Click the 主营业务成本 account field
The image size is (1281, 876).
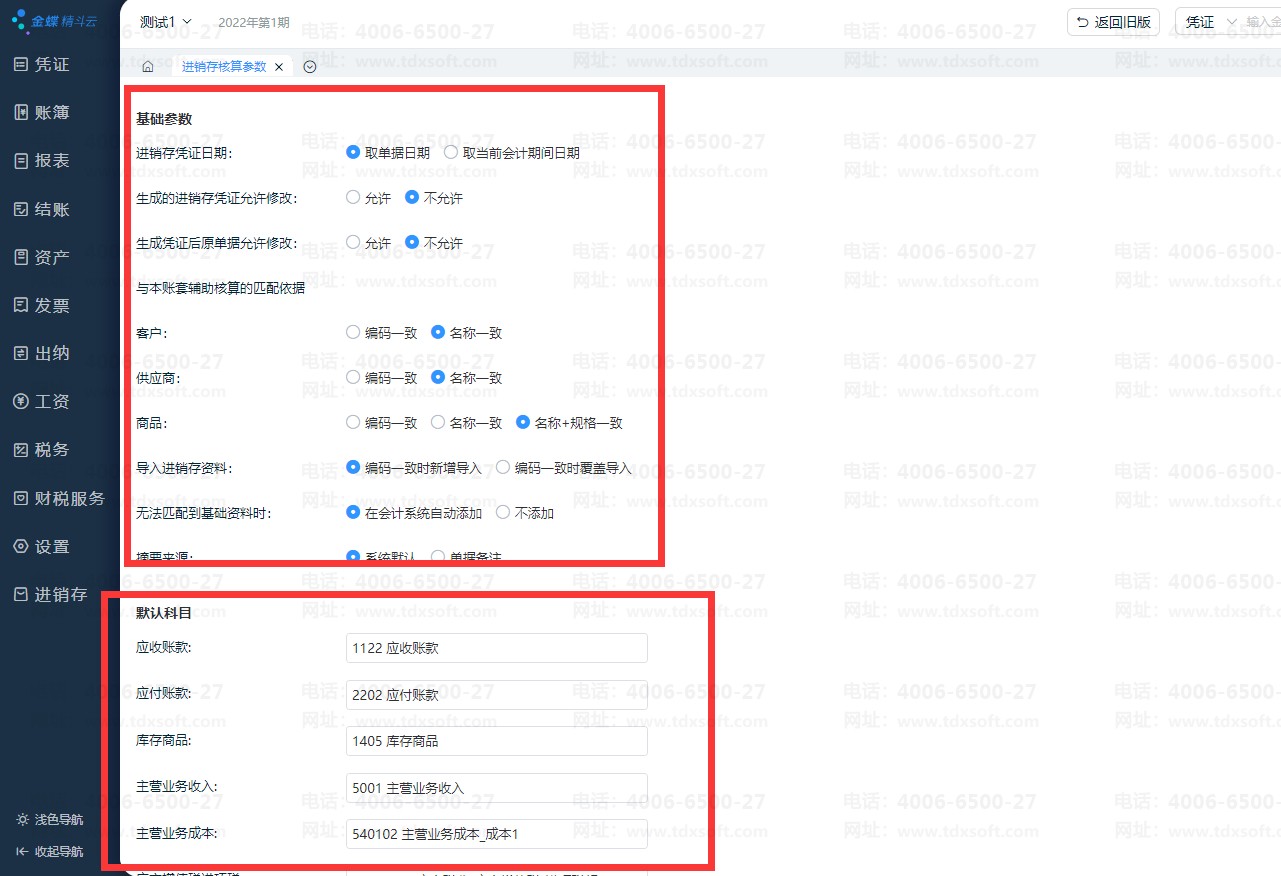[x=497, y=834]
